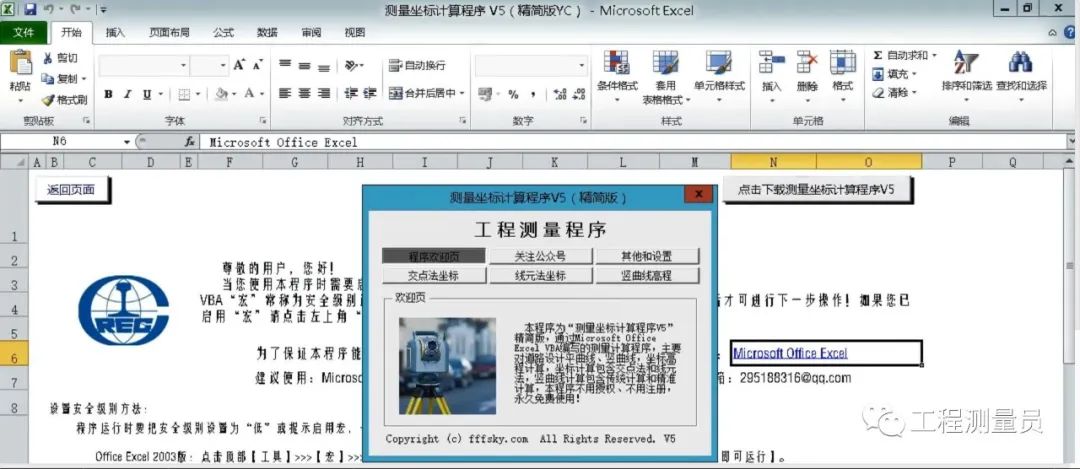Align text to middle of cell
This screenshot has width=1080, height=469.
click(x=304, y=65)
